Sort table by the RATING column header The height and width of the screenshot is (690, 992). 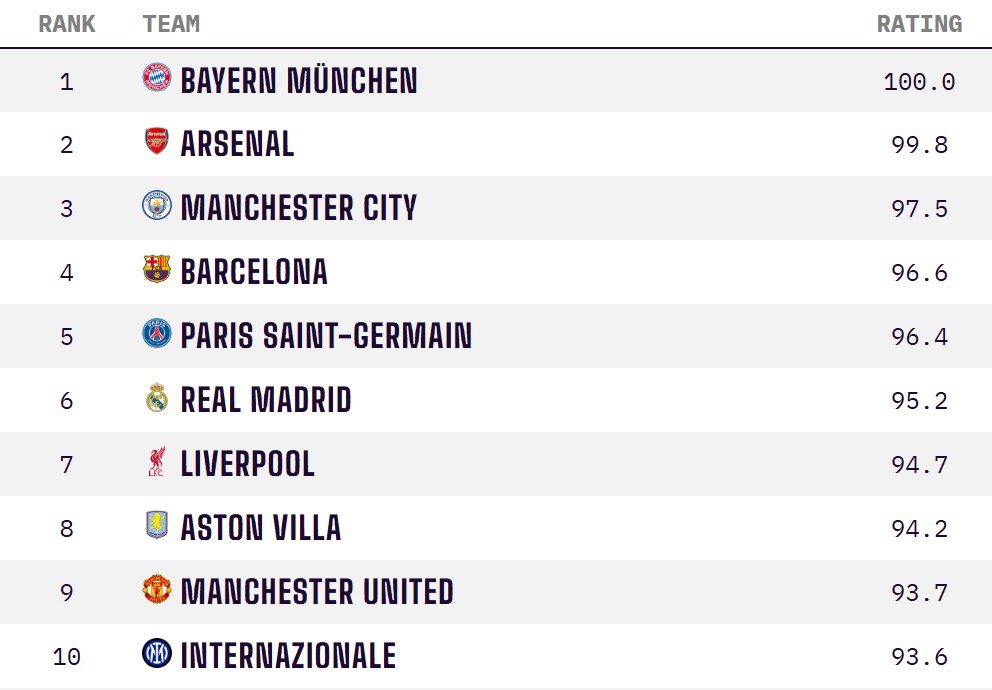tap(919, 24)
